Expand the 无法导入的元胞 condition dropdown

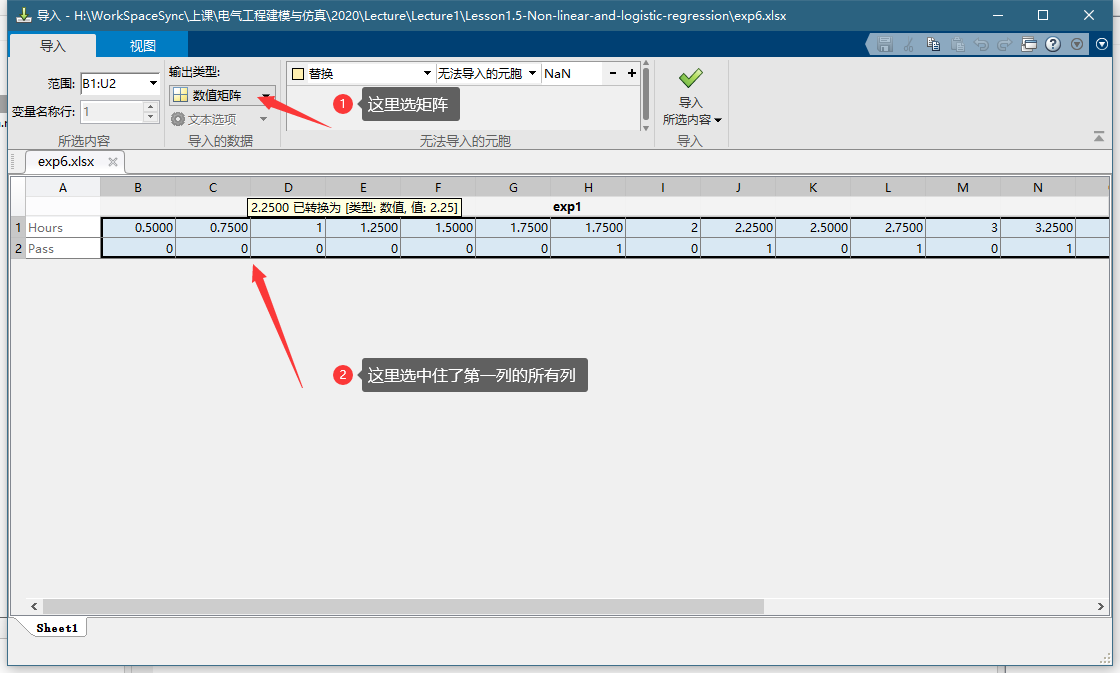(x=533, y=73)
